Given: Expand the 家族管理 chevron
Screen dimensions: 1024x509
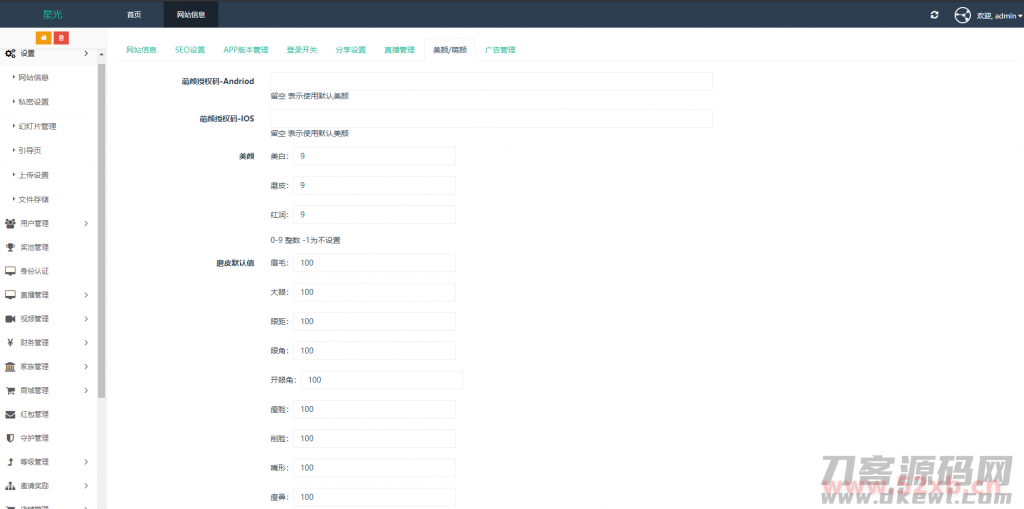Looking at the screenshot, I should 86,367.
